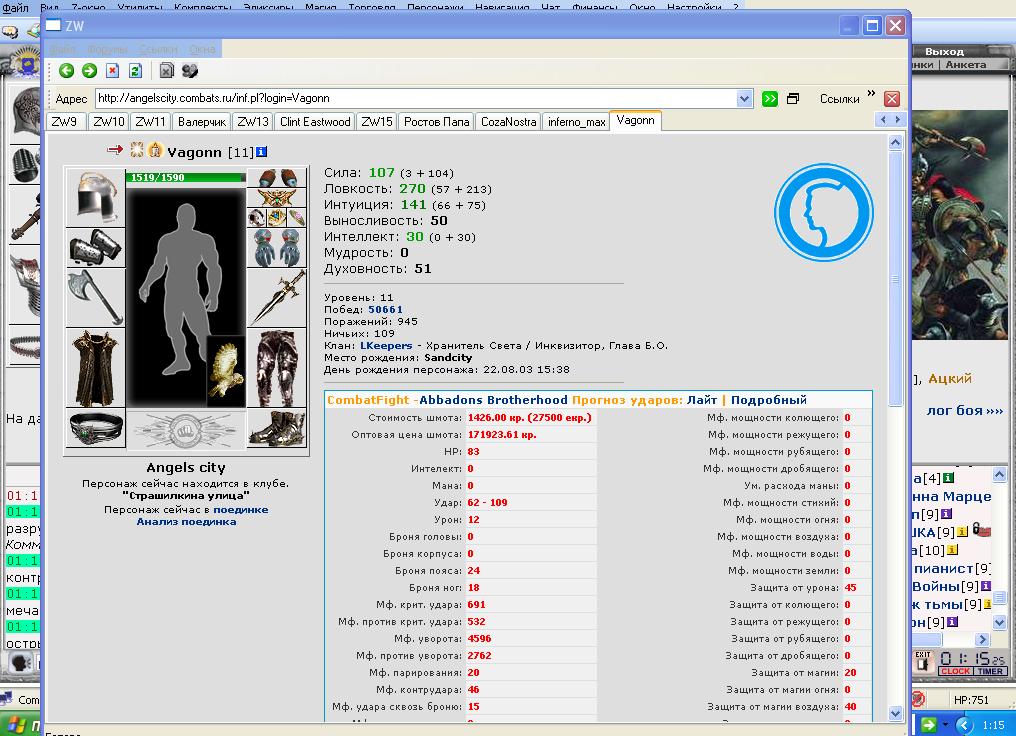Open the Валерчик tab

point(202,122)
